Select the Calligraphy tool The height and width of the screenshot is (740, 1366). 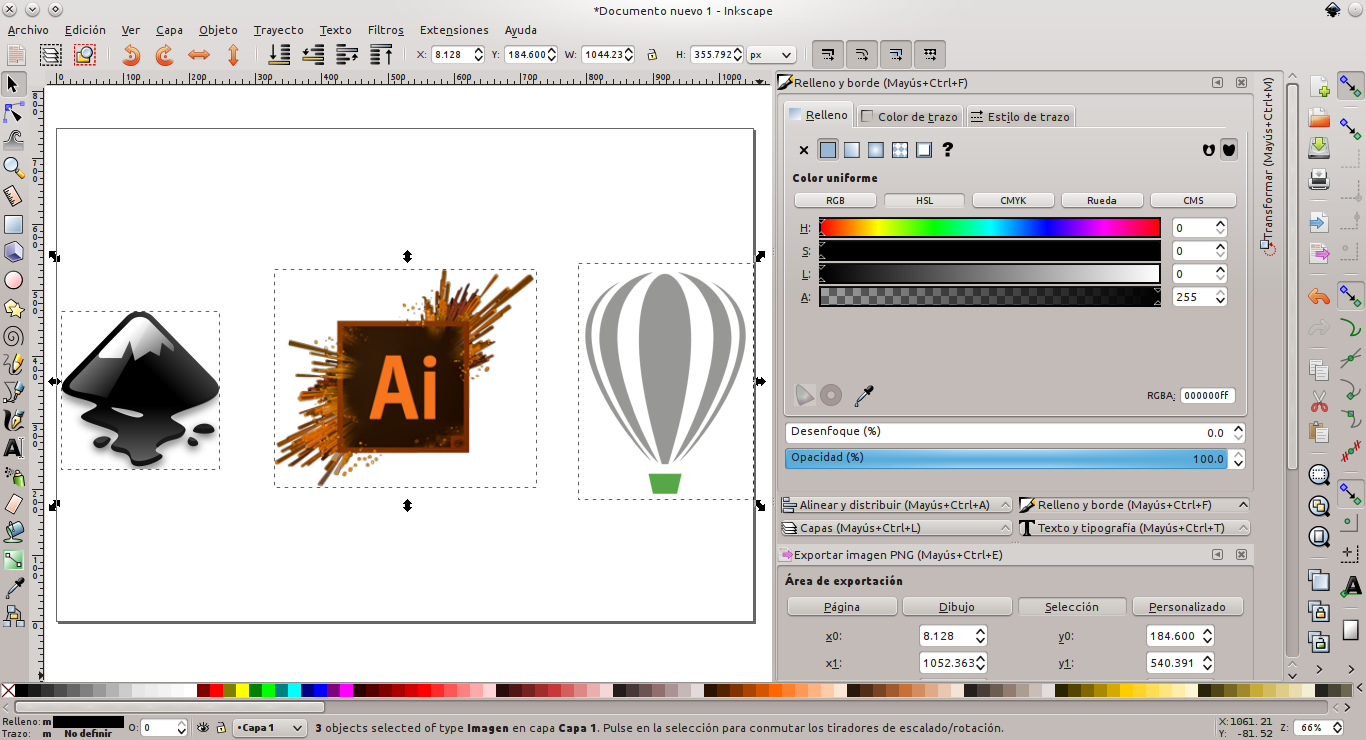(x=14, y=421)
